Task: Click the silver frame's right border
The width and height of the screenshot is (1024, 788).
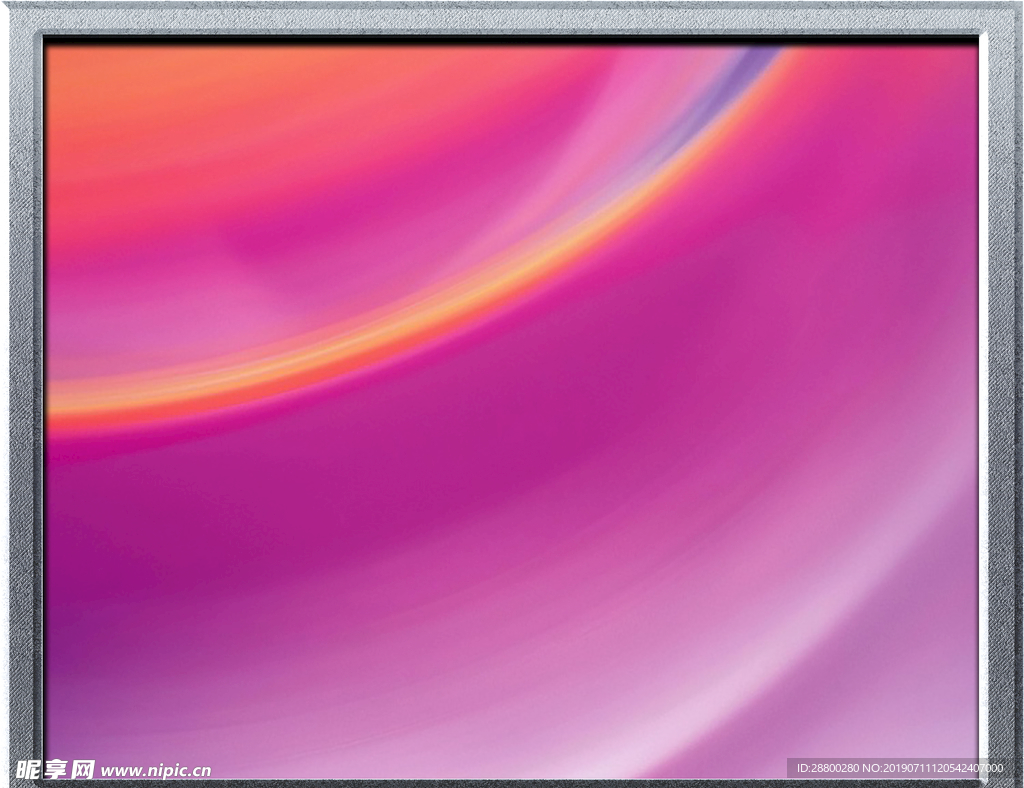Action: pyautogui.click(x=1000, y=400)
